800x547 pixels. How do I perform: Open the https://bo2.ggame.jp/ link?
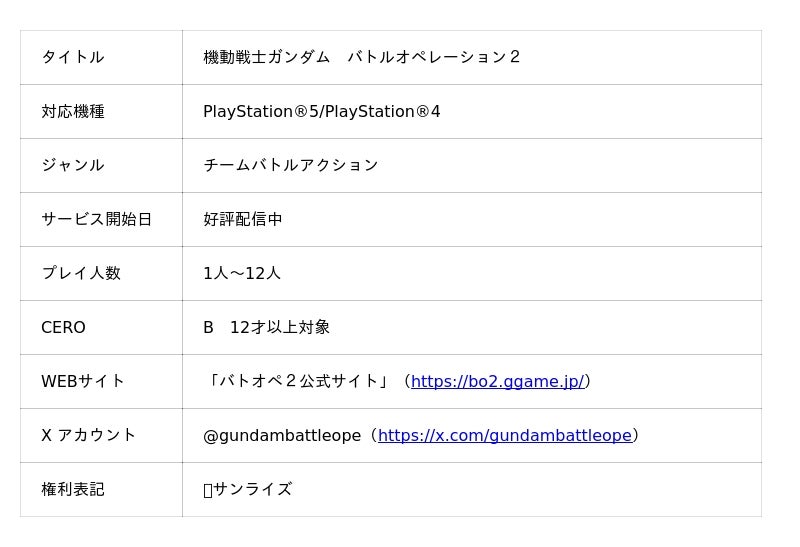pyautogui.click(x=497, y=381)
